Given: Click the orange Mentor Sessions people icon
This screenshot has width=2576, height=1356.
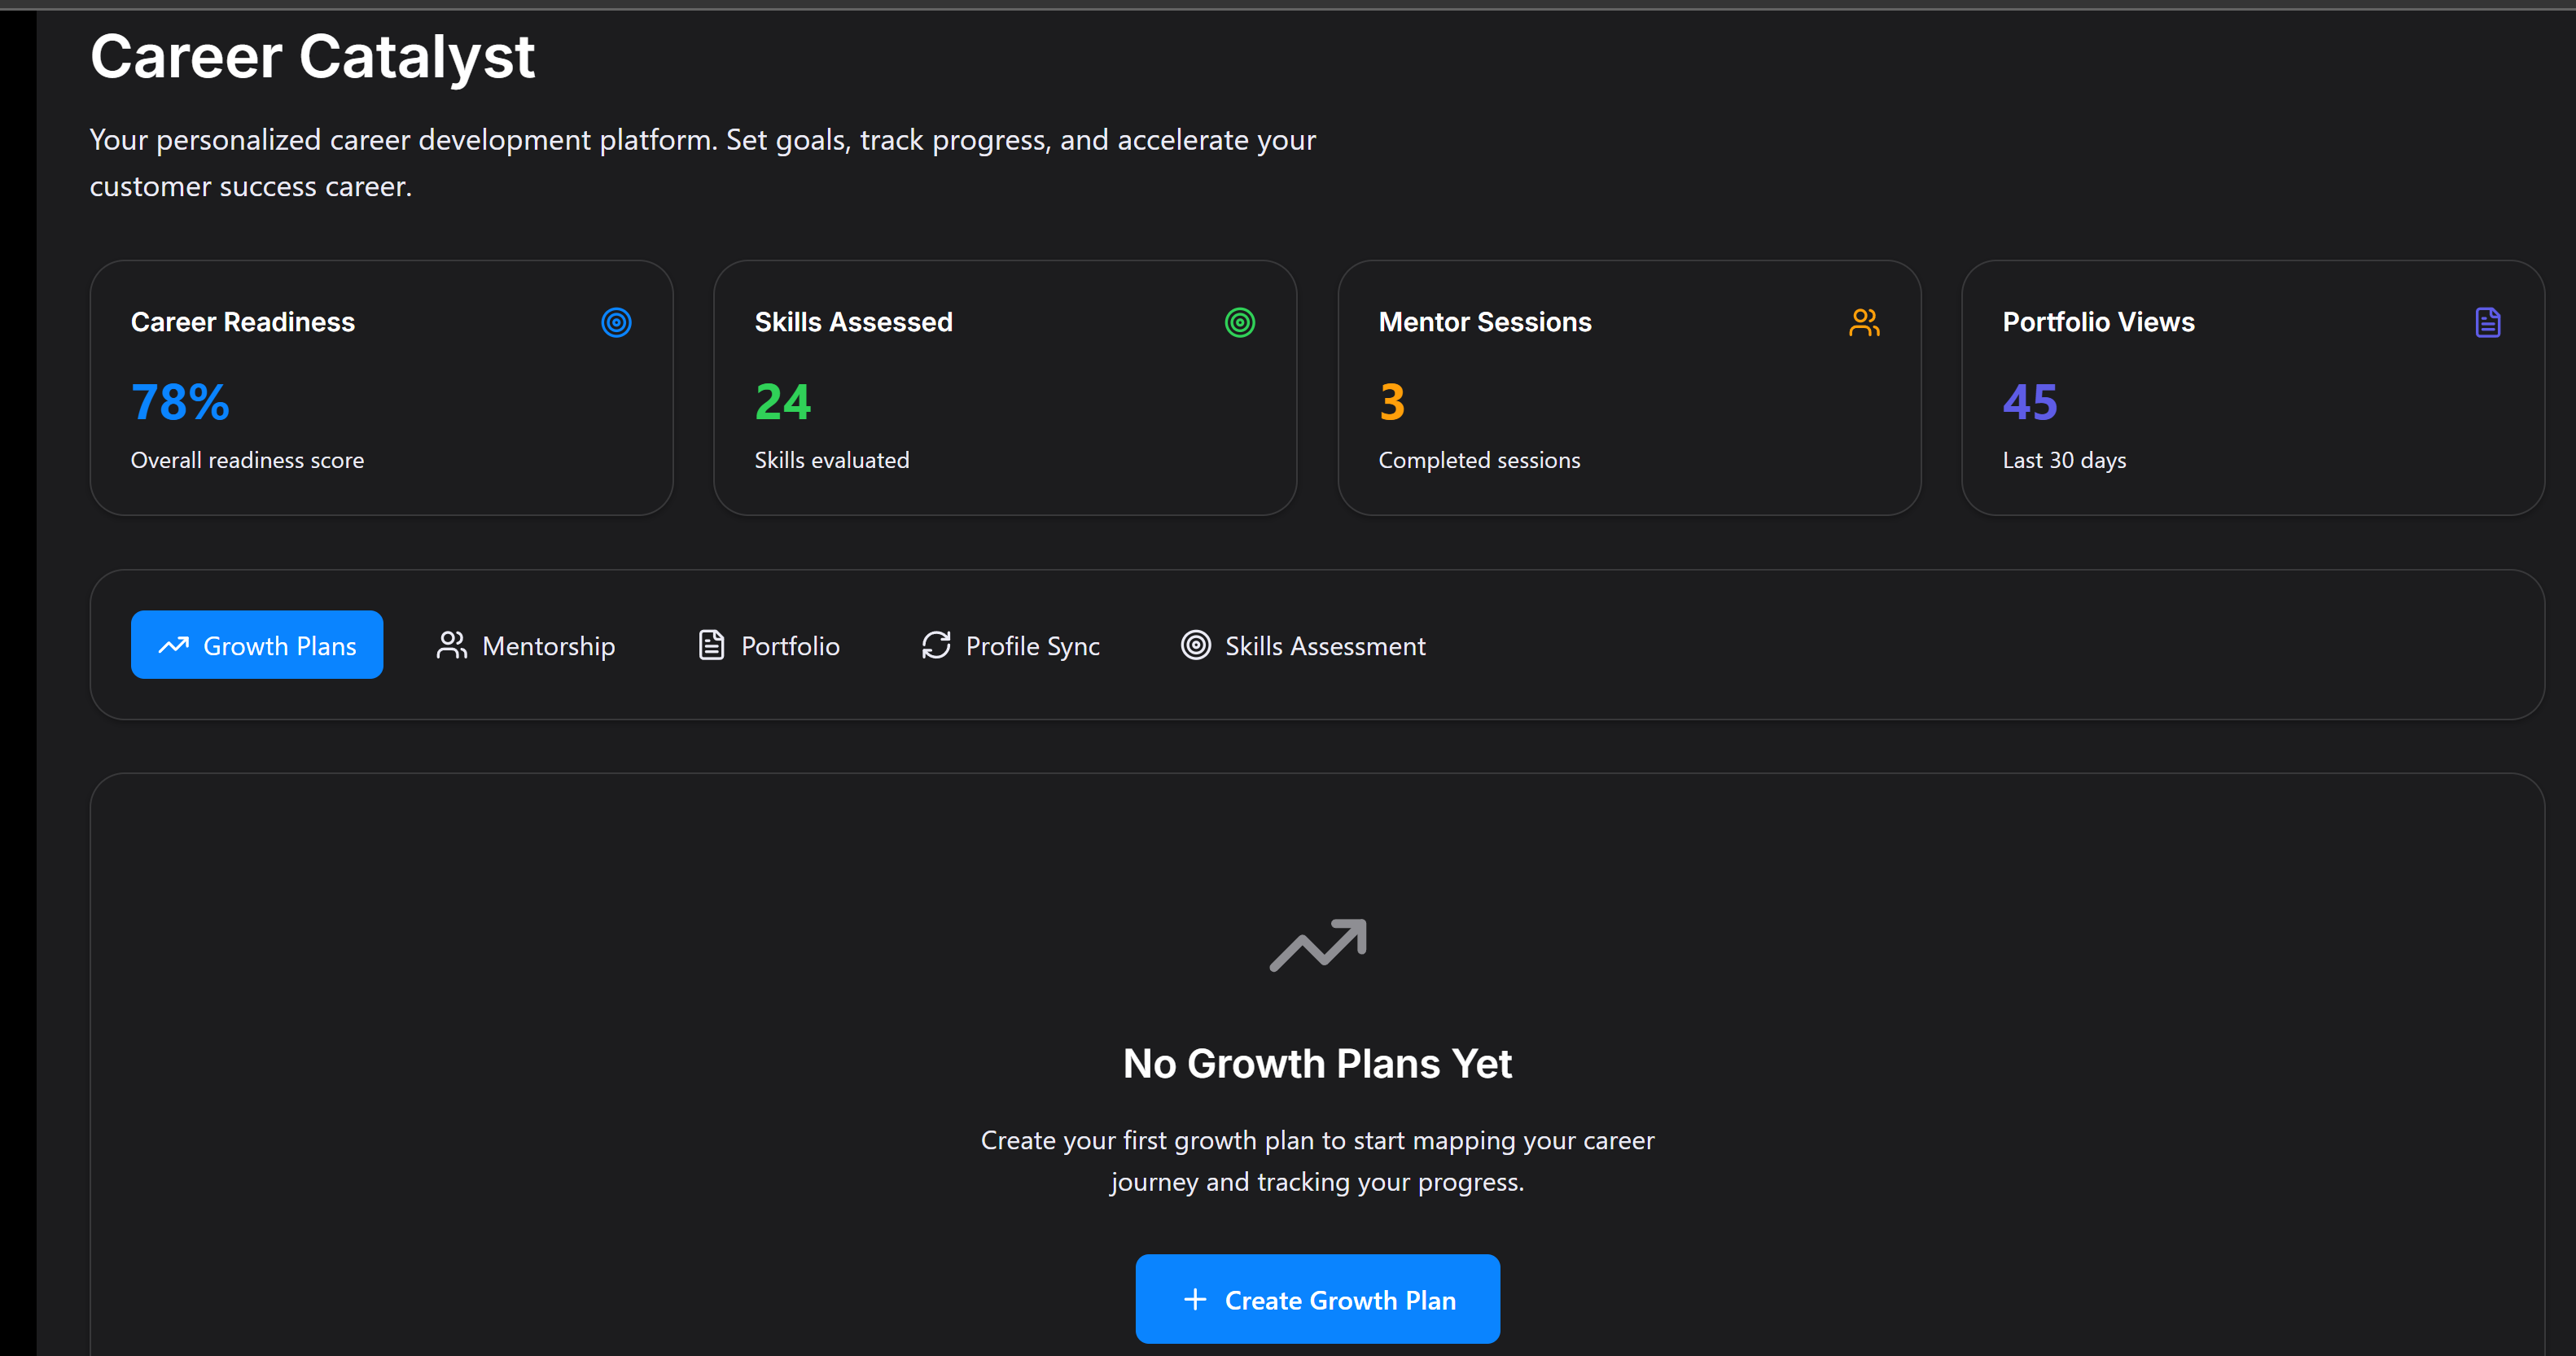Looking at the screenshot, I should 1864,322.
